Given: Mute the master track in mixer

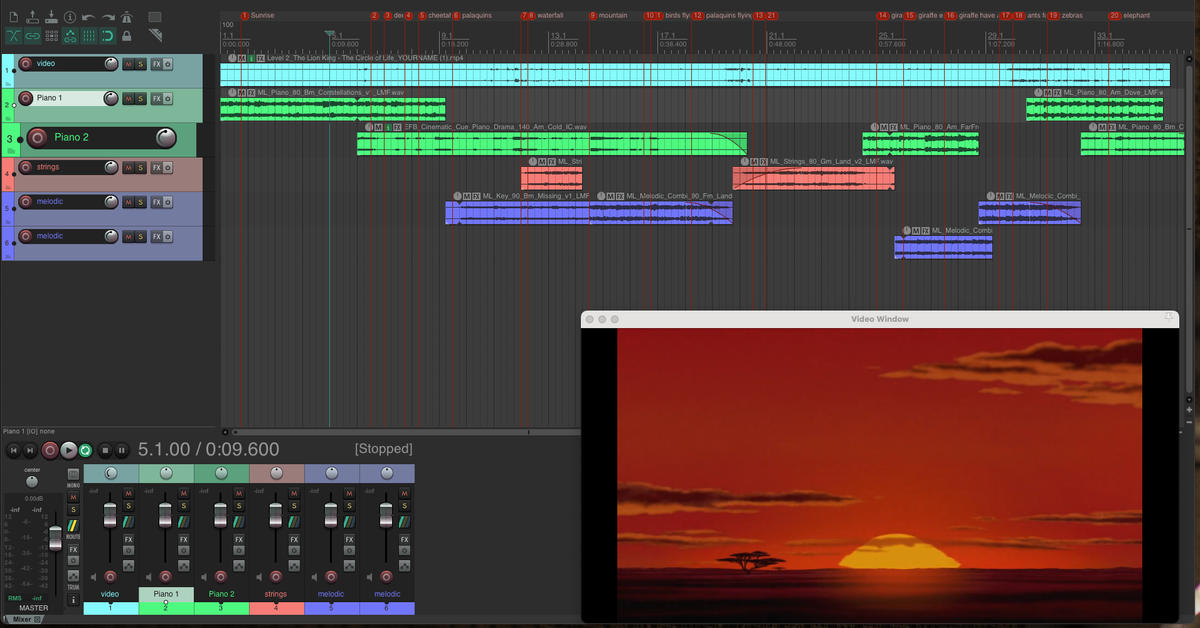Looking at the screenshot, I should [73, 497].
